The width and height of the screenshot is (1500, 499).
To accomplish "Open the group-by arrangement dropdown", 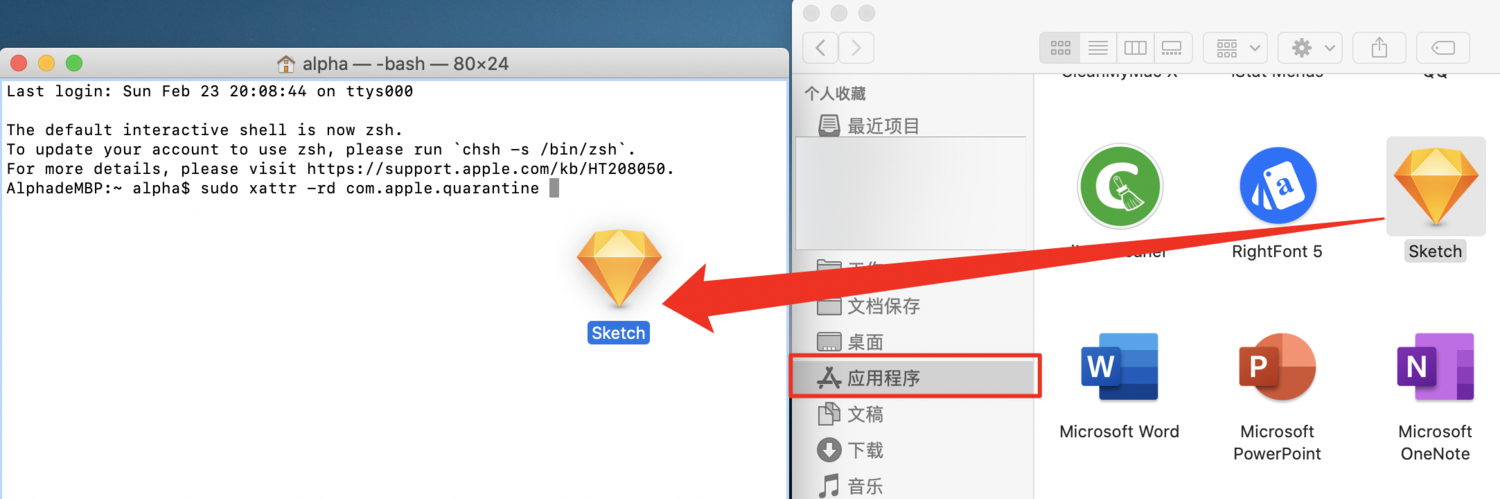I will pyautogui.click(x=1236, y=47).
